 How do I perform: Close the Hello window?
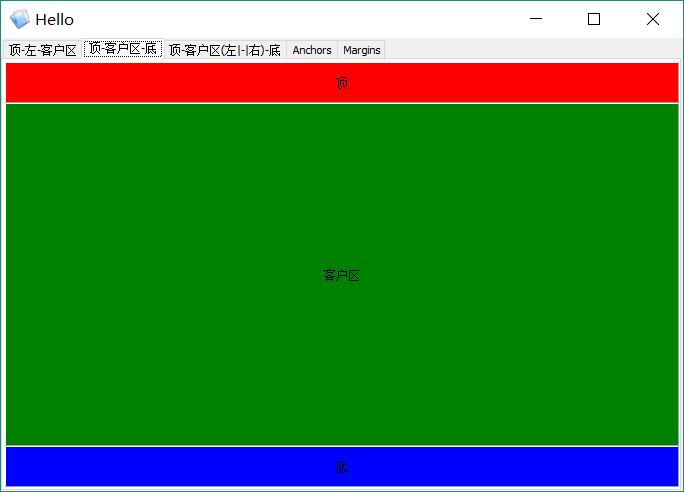tap(653, 19)
